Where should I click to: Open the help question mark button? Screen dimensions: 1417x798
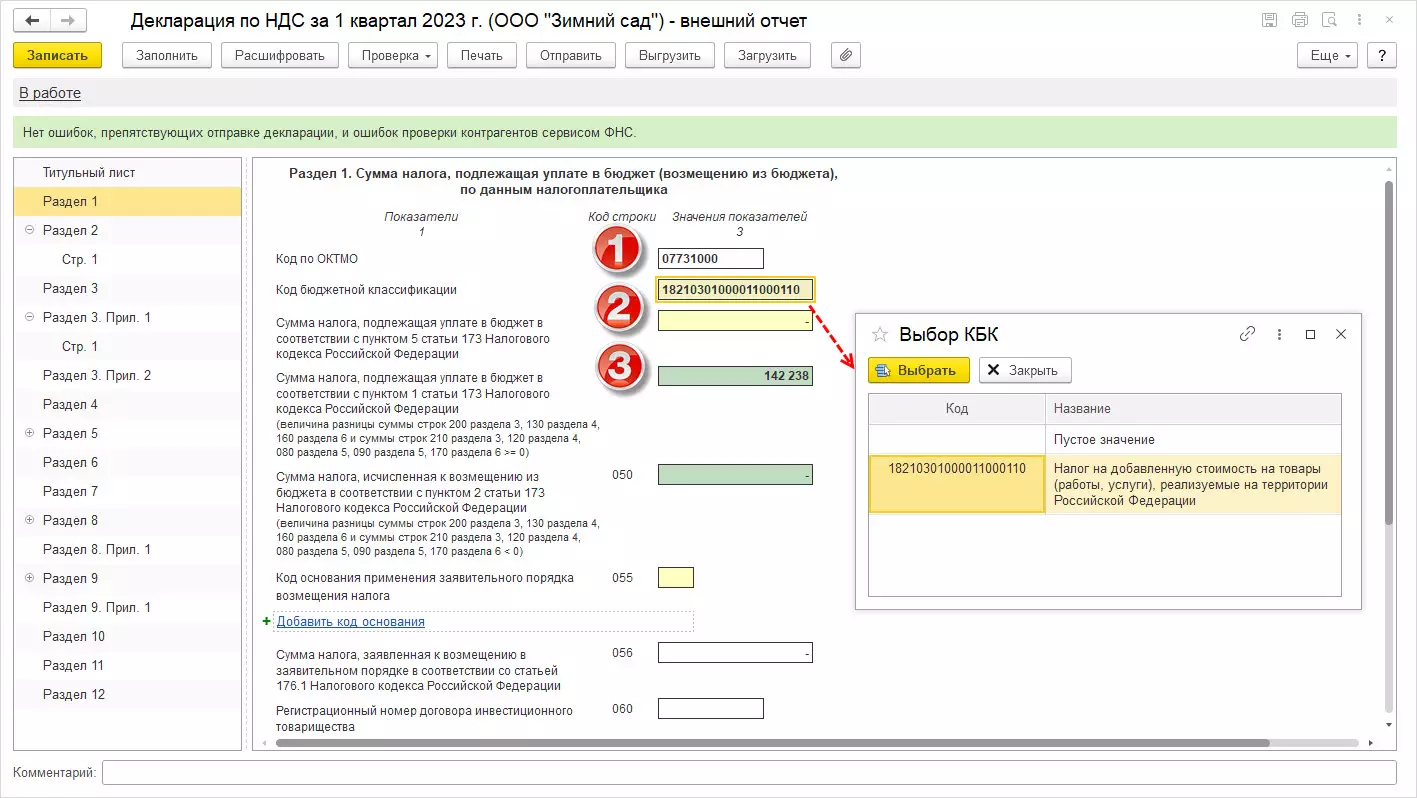(x=1381, y=55)
